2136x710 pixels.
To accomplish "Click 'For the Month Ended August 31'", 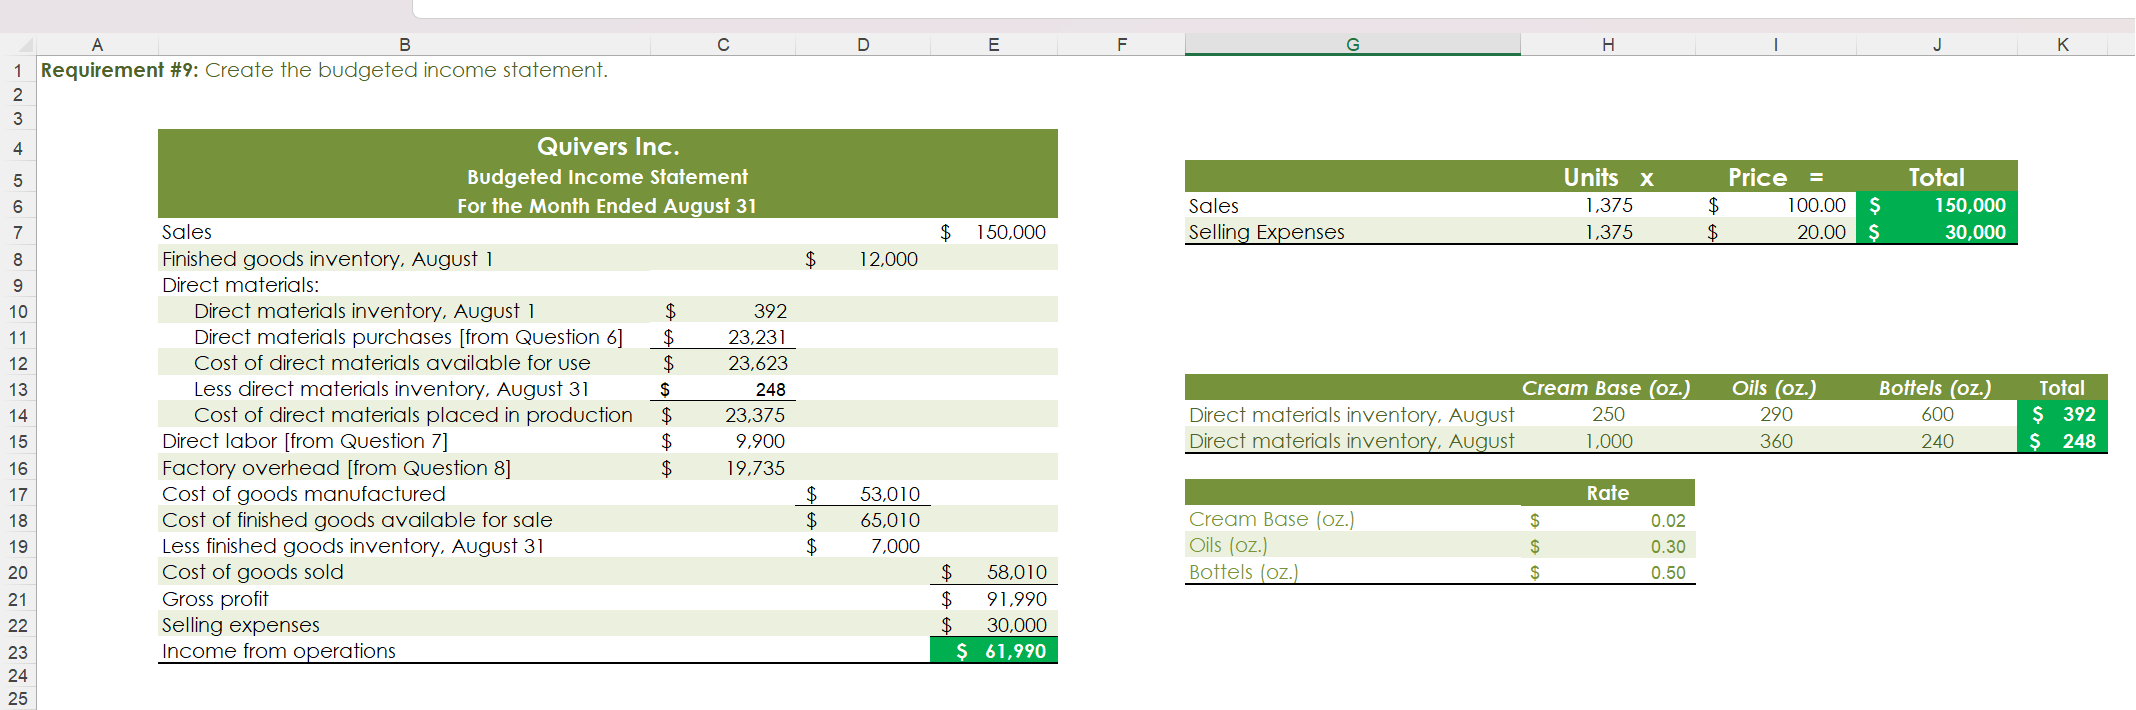I will 608,206.
